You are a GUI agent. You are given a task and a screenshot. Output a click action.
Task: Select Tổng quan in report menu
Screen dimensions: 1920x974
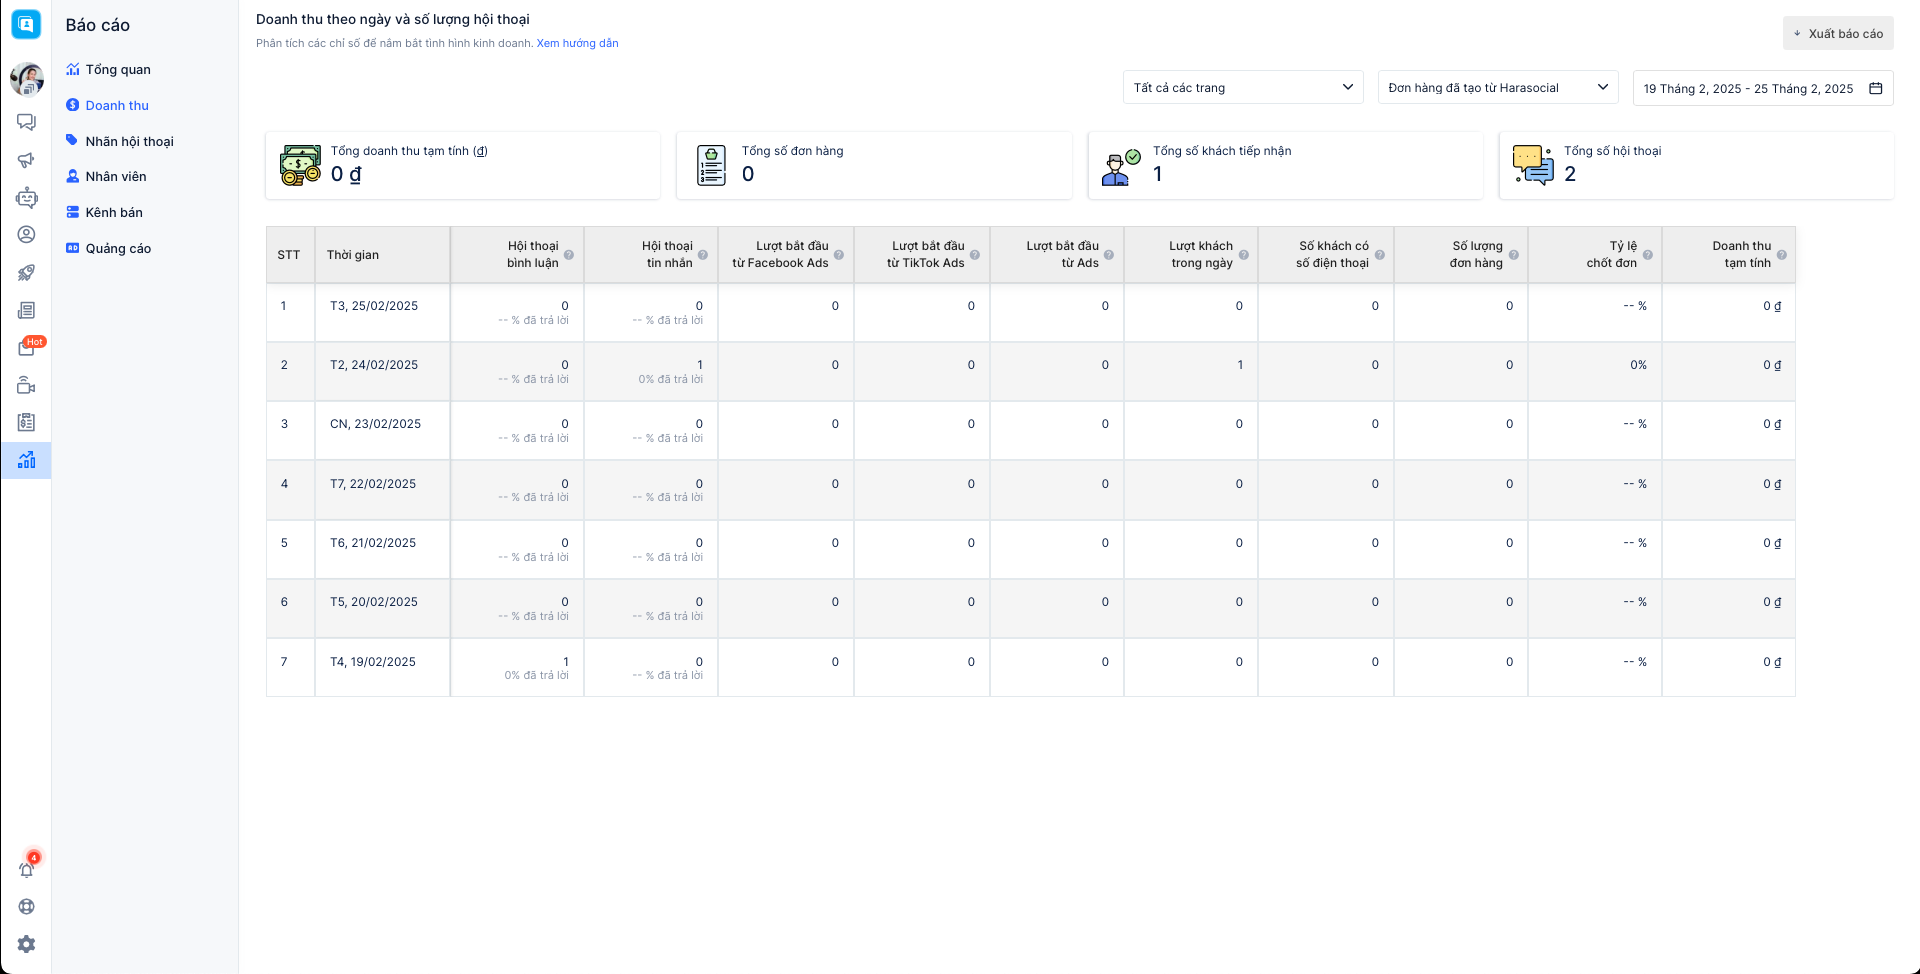(x=117, y=69)
